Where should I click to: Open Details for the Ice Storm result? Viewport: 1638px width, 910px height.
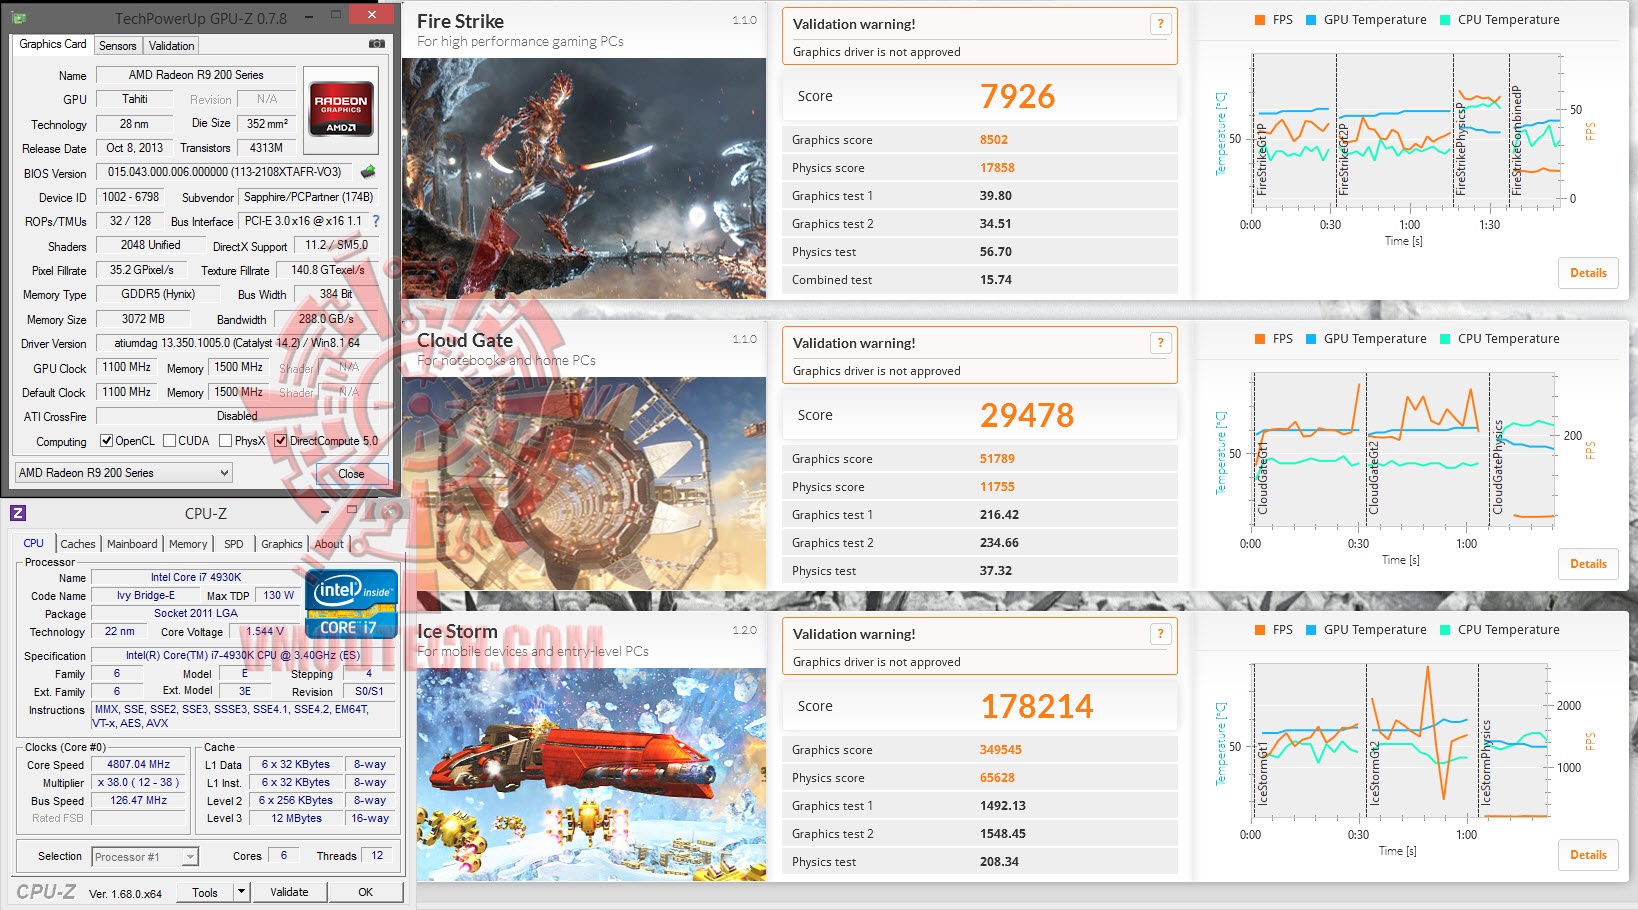tap(1588, 855)
